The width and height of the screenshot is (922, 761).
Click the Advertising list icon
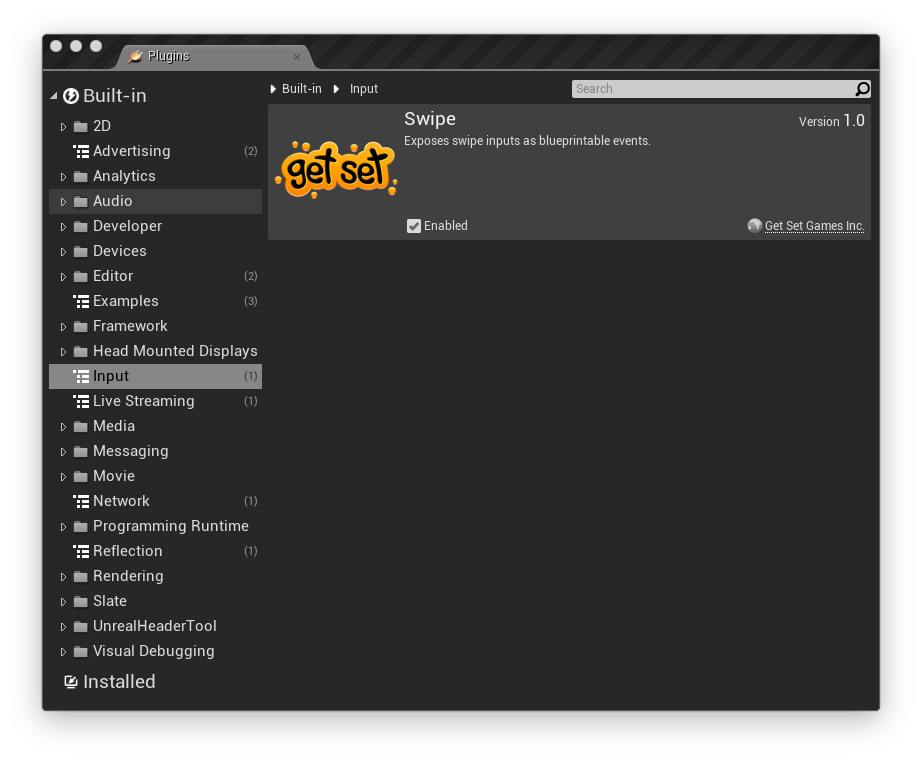tap(81, 151)
